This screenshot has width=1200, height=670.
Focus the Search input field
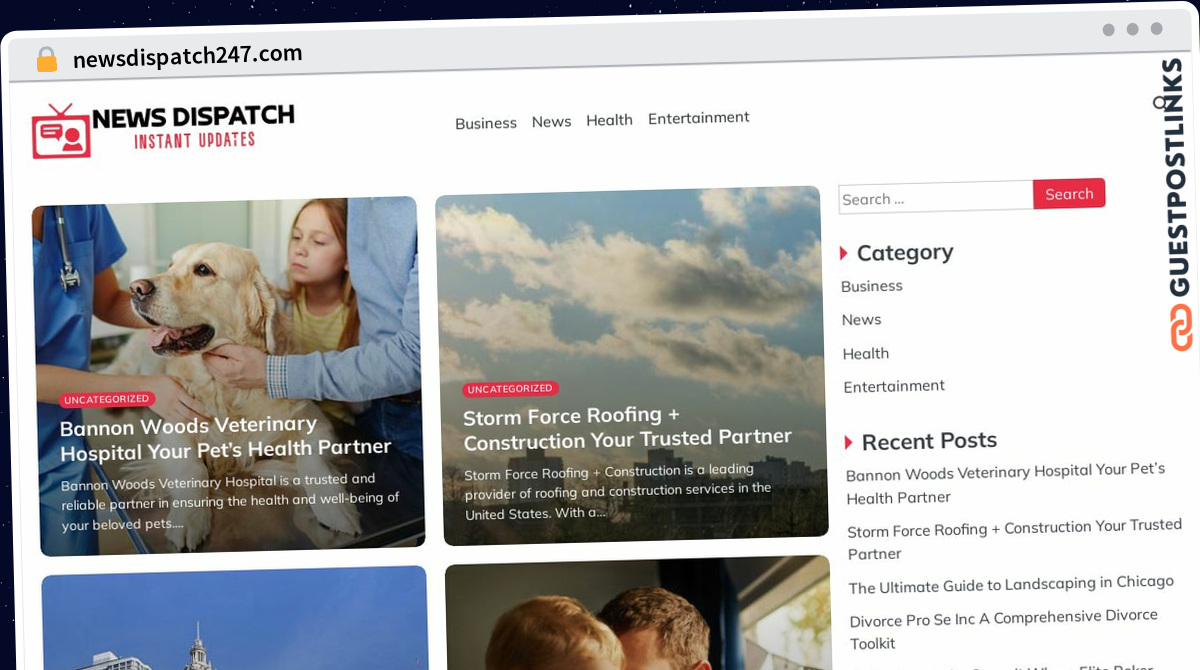(936, 197)
